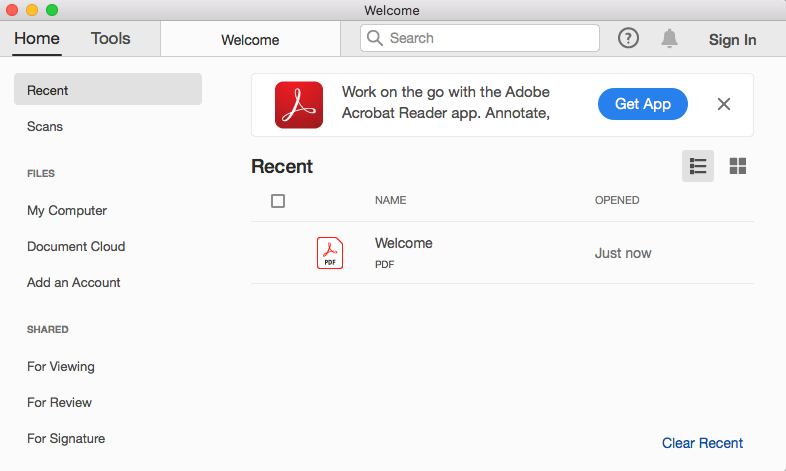The height and width of the screenshot is (471, 786).
Task: Focus the Search input field
Action: coord(480,38)
